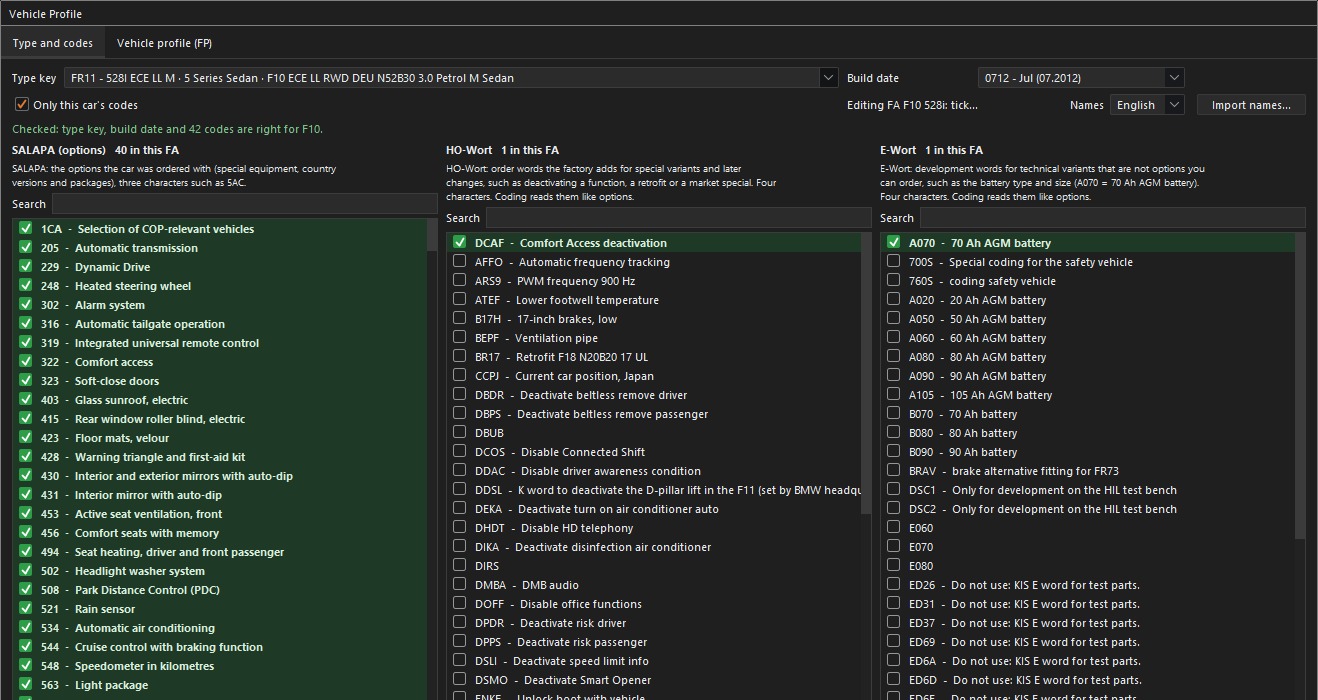Select the '205 - Automatic transmission' row text
The height and width of the screenshot is (700, 1318).
coord(119,248)
